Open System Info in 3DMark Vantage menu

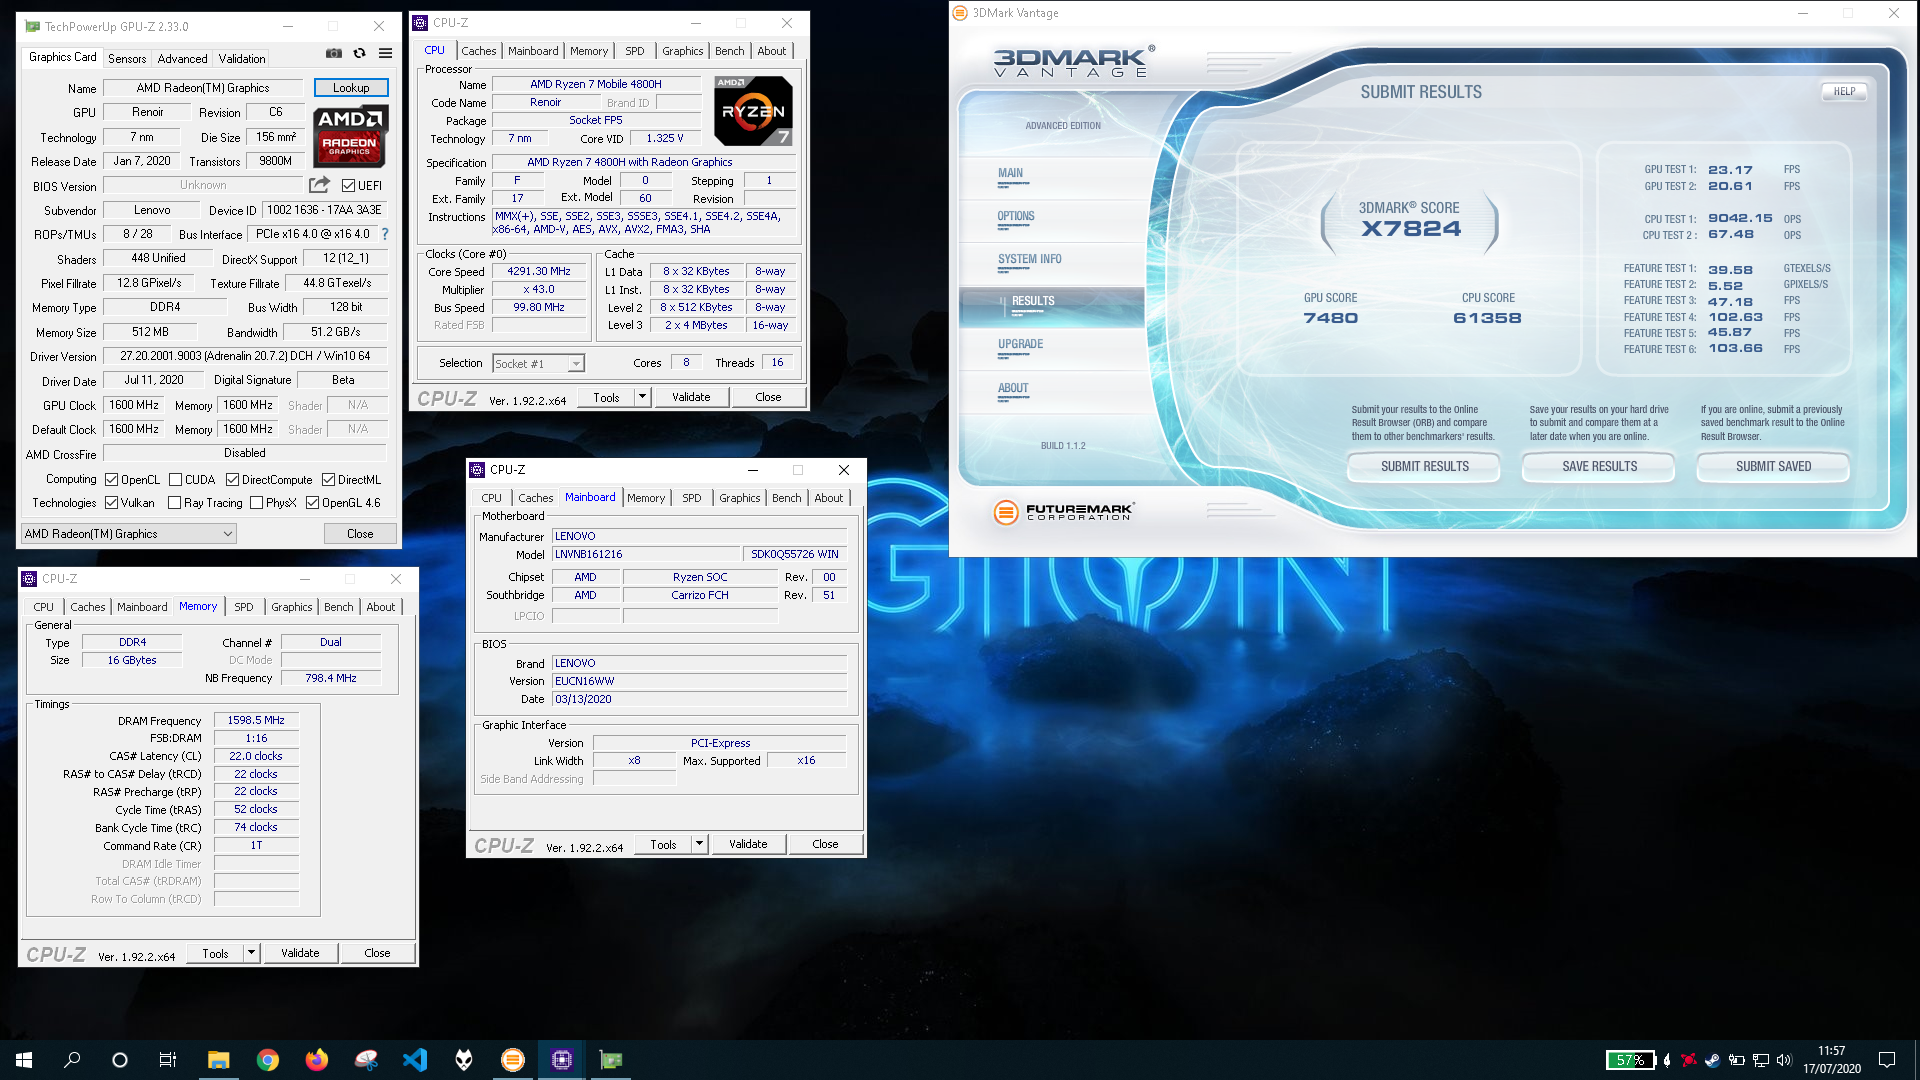[1030, 259]
